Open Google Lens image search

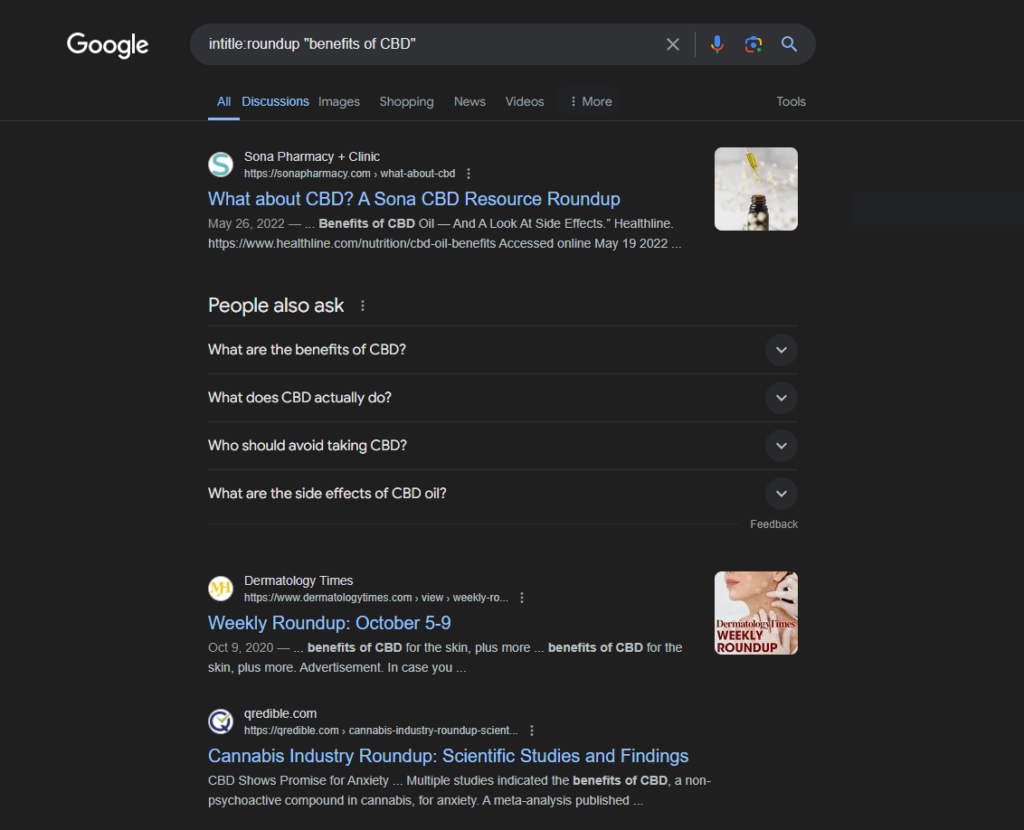pyautogui.click(x=753, y=44)
